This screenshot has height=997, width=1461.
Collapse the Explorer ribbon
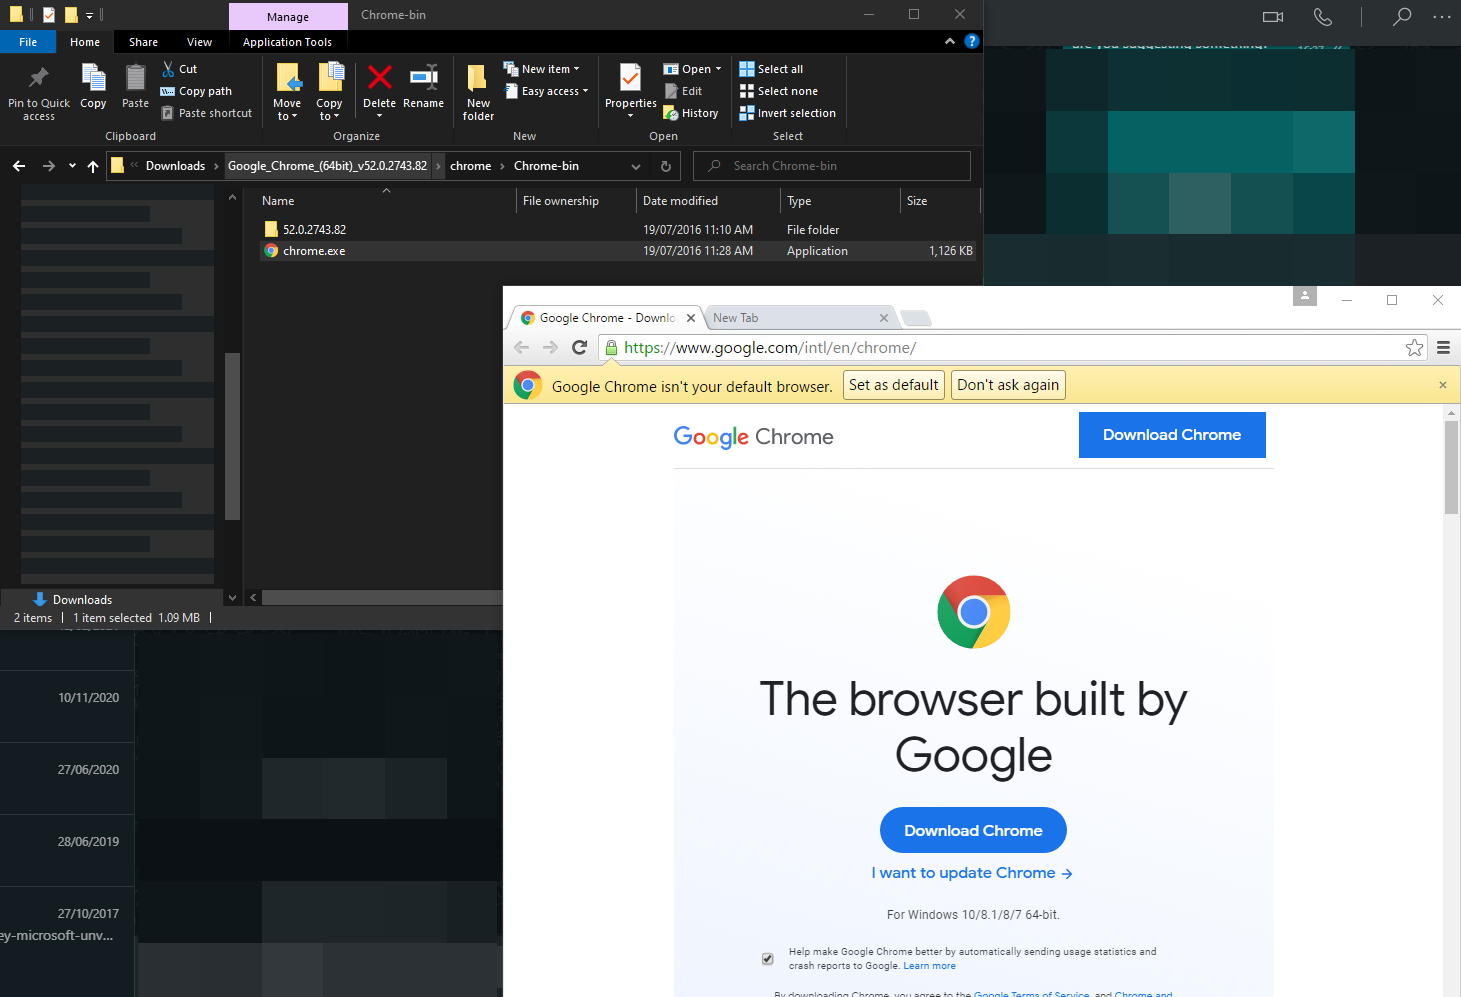click(949, 41)
